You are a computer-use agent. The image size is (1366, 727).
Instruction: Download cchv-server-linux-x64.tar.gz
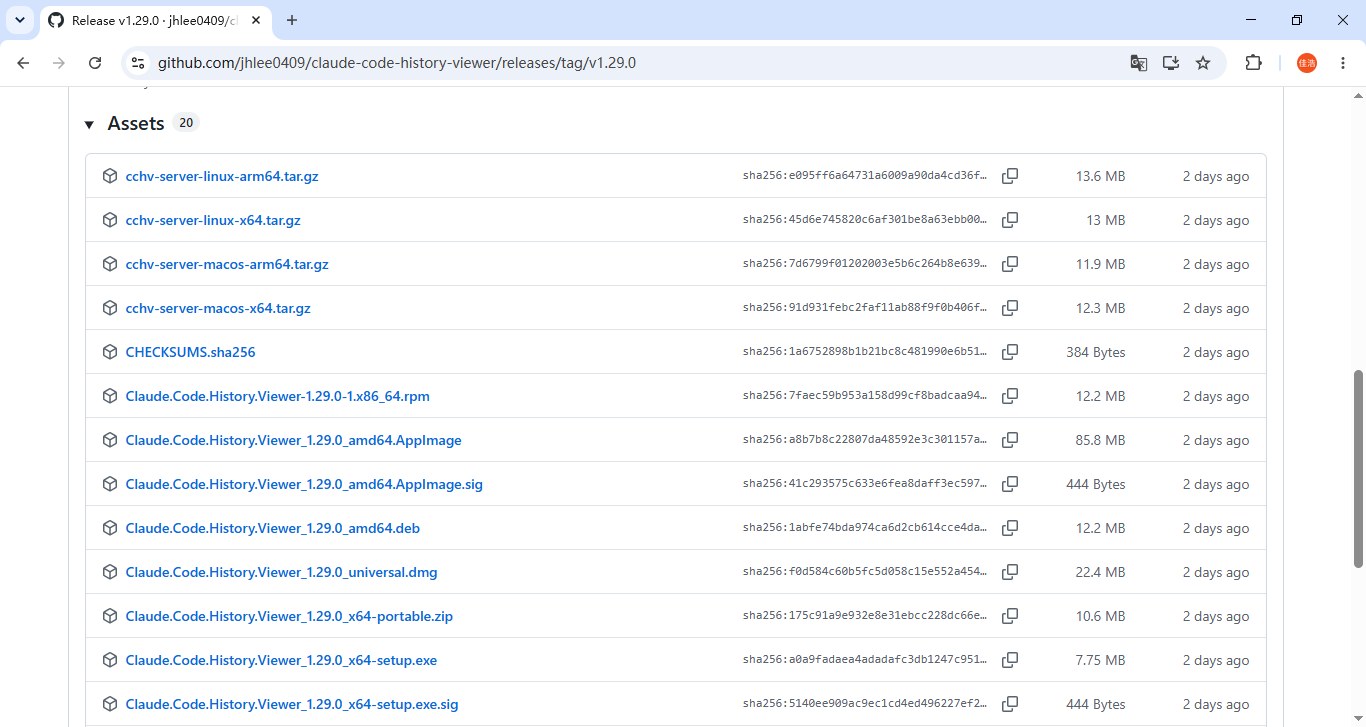tap(213, 220)
